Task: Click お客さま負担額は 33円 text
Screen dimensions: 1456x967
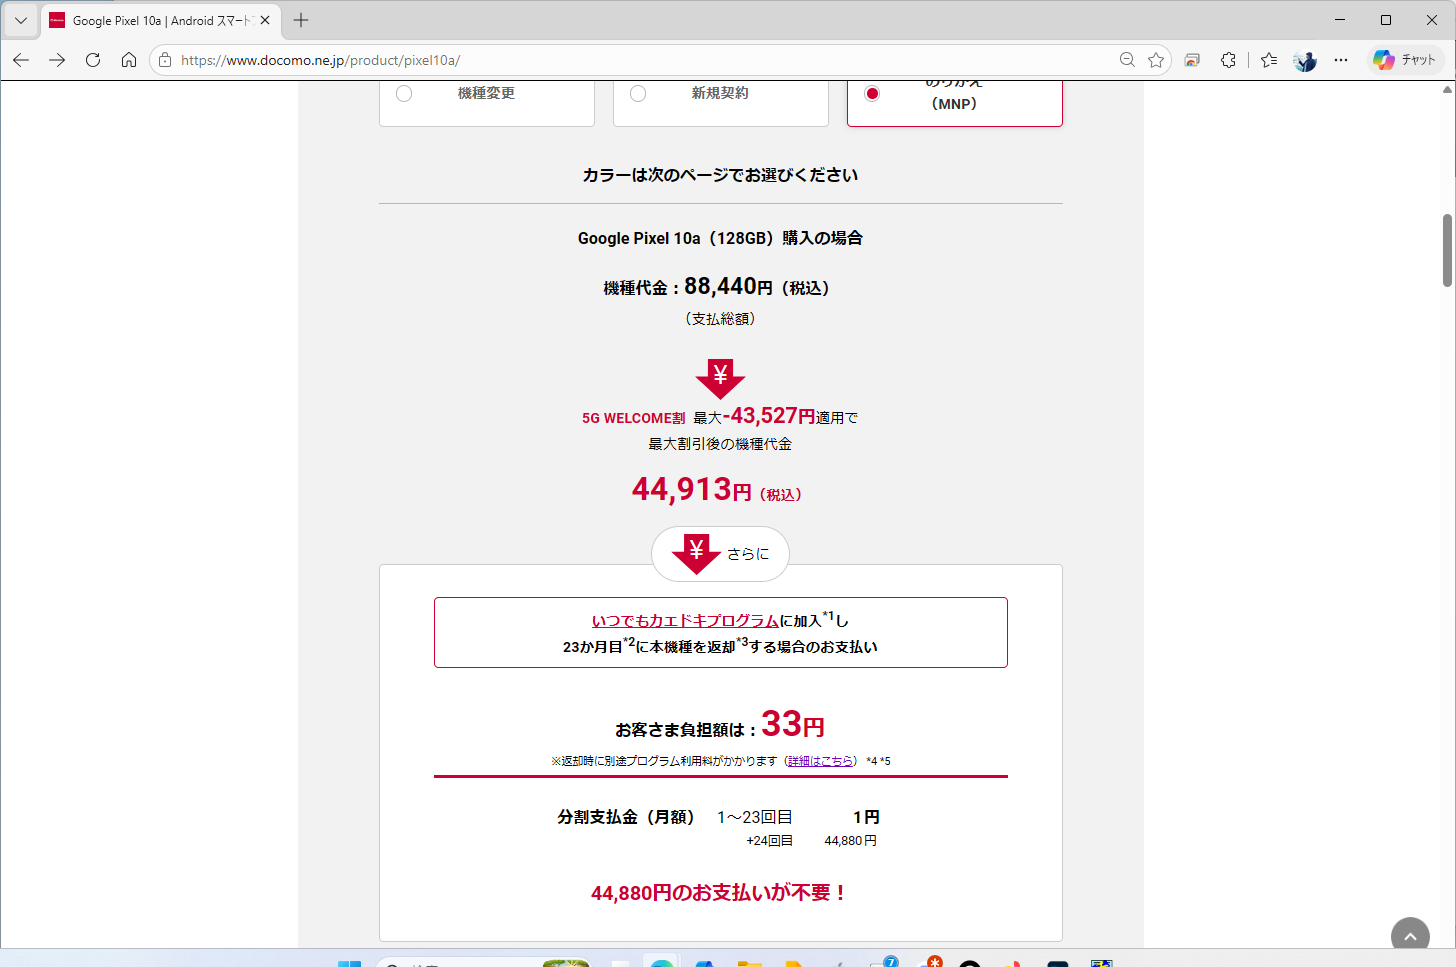Action: point(720,724)
